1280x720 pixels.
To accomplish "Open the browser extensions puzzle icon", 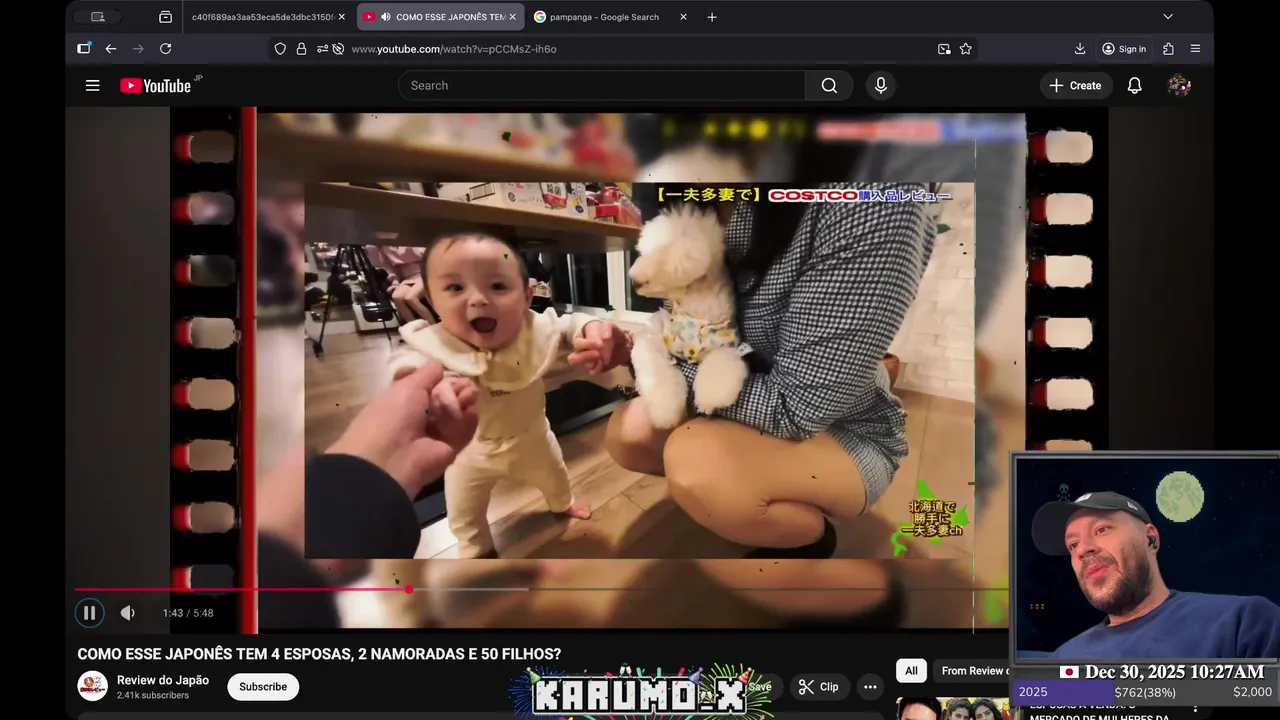I will [x=1168, y=49].
